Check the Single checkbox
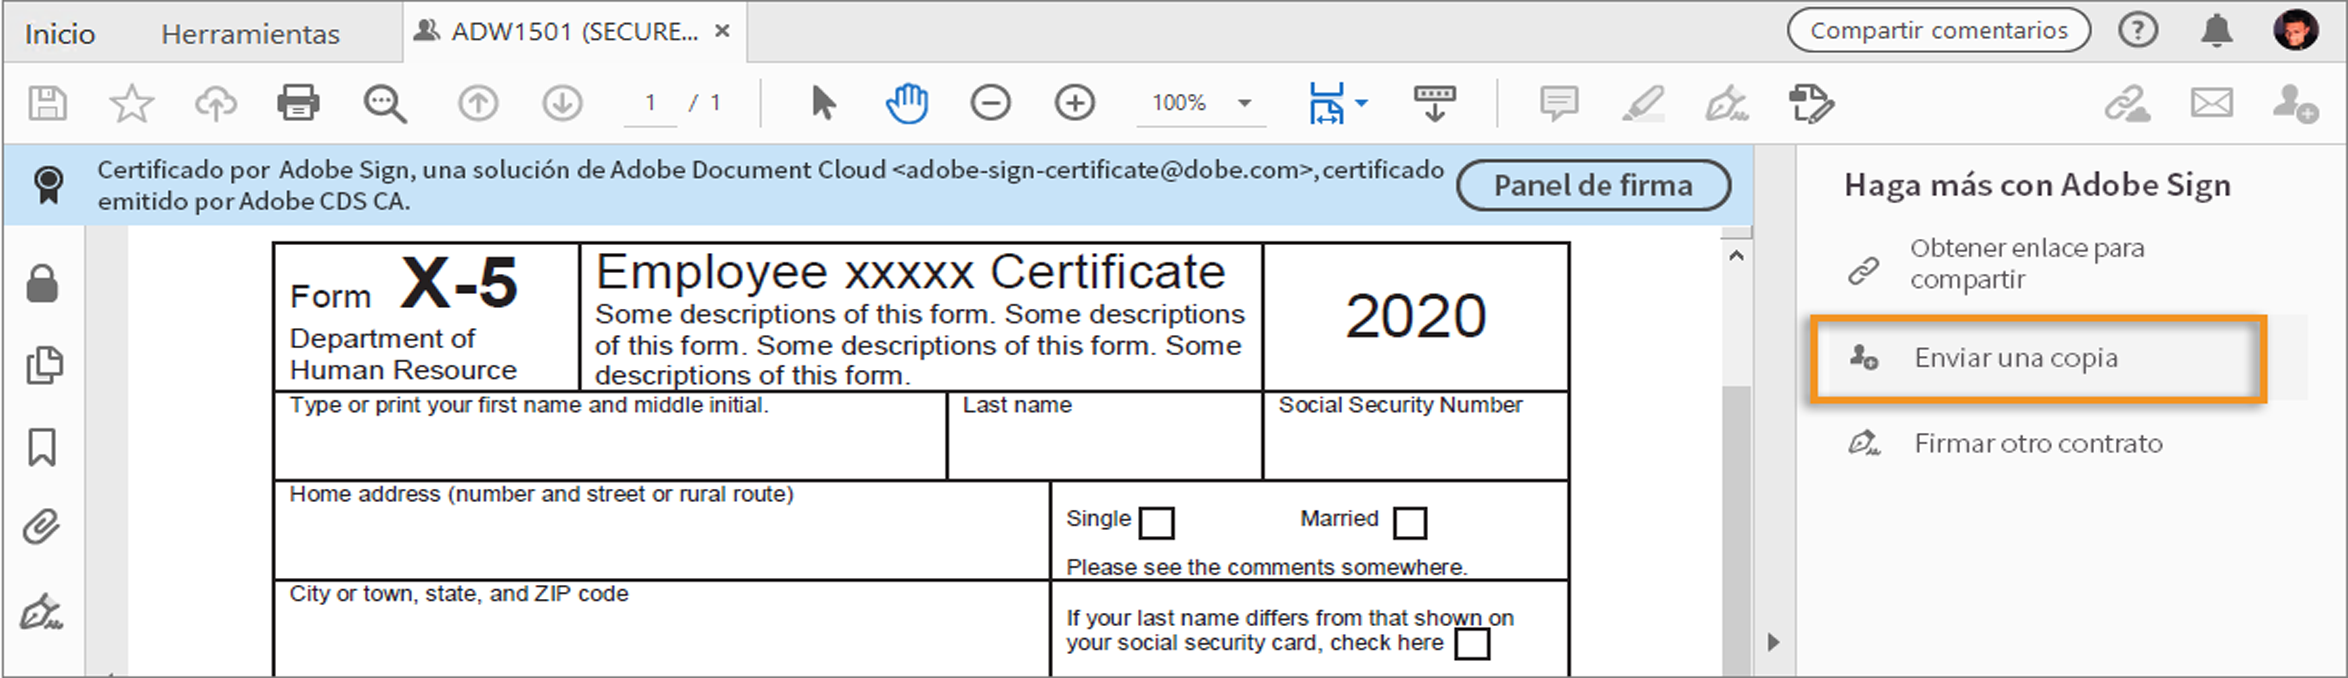The image size is (2348, 678). 1156,523
